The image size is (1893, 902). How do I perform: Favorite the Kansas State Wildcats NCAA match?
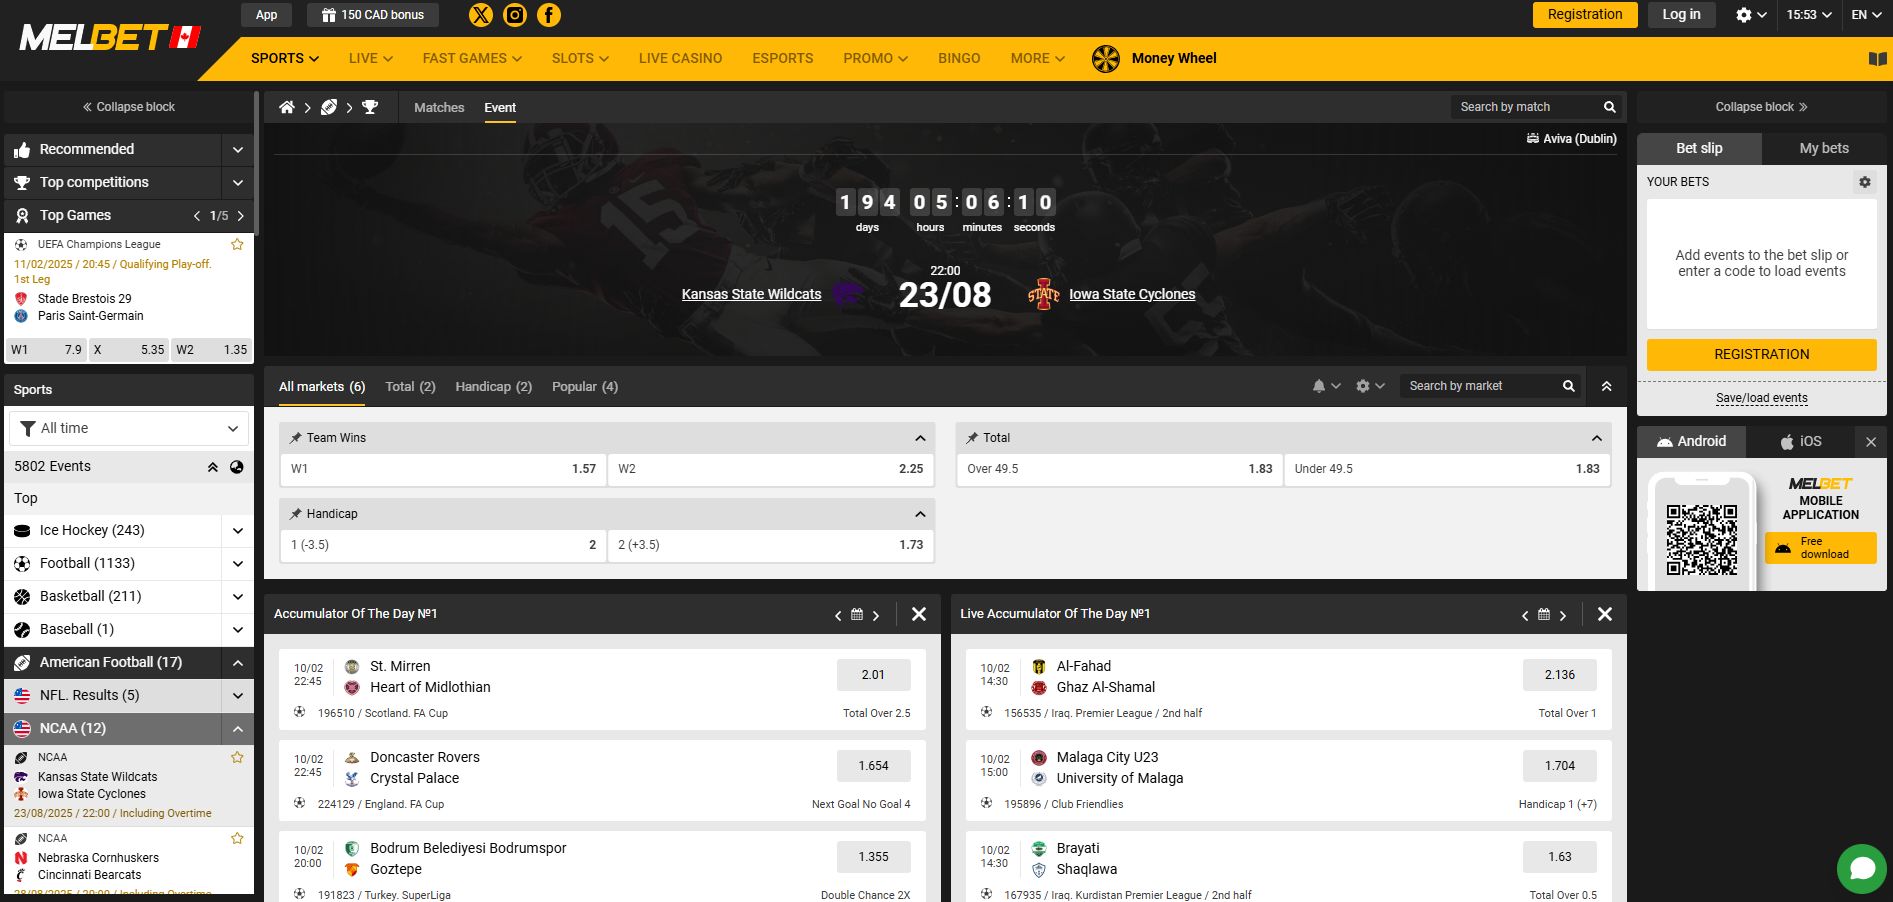click(x=237, y=757)
